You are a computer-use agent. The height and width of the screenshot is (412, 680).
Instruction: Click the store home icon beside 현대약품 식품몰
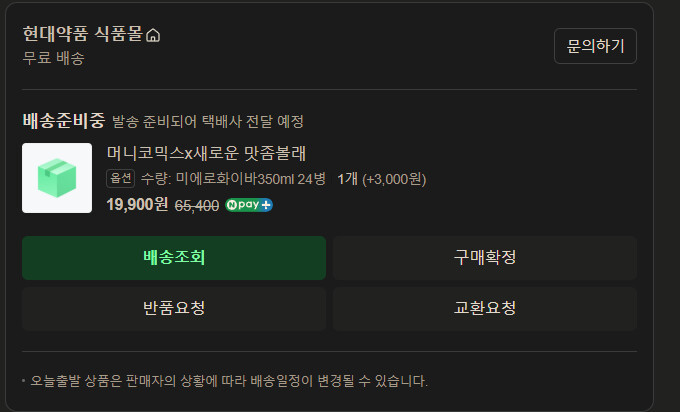153,35
